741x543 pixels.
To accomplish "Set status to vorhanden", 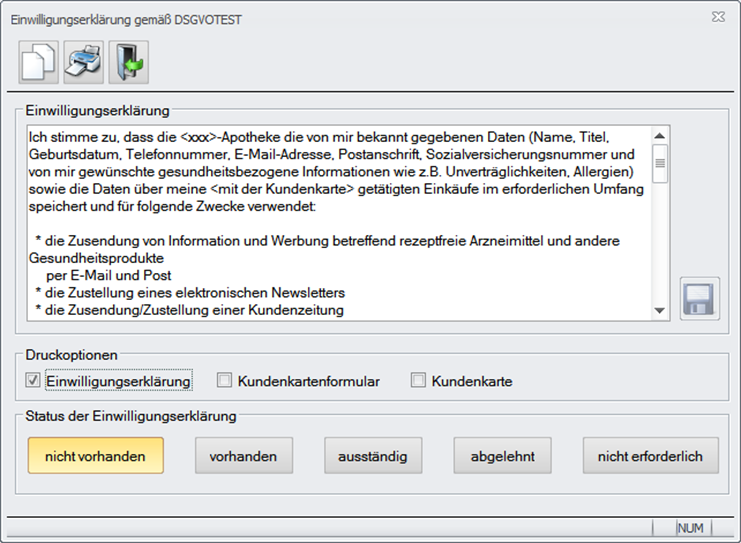I will point(243,456).
